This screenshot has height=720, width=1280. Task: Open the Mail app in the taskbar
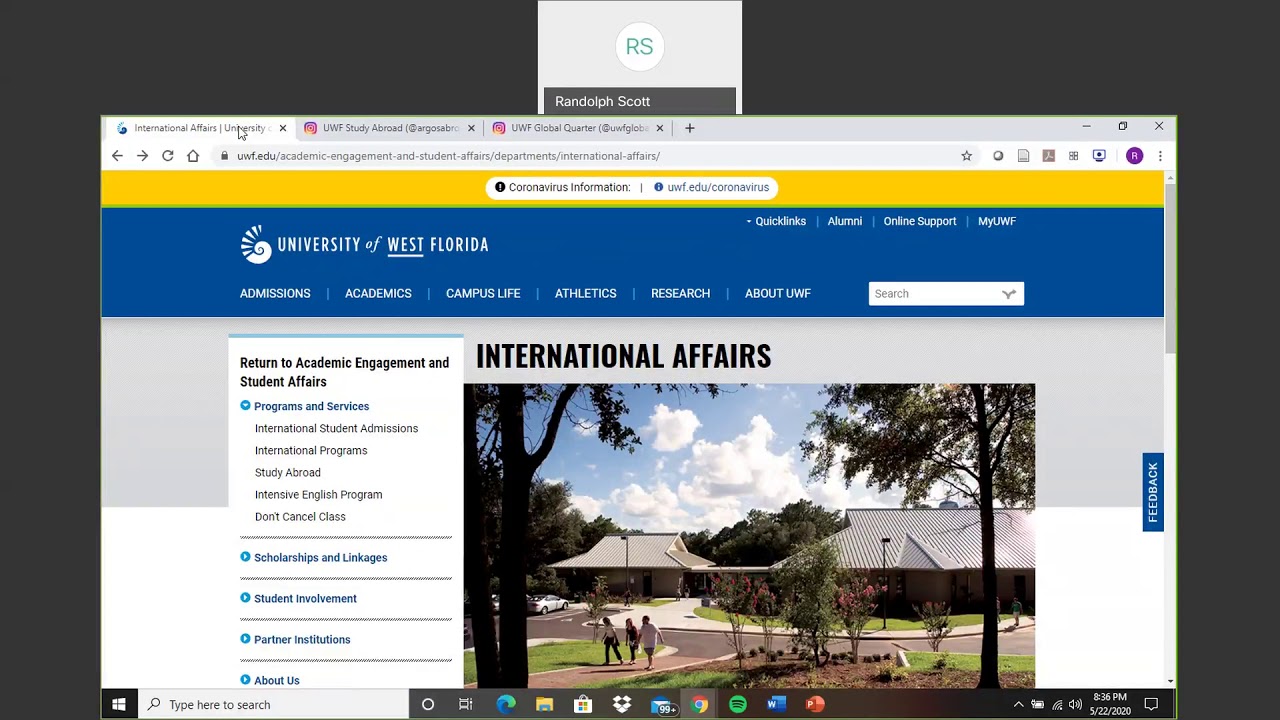coord(661,705)
